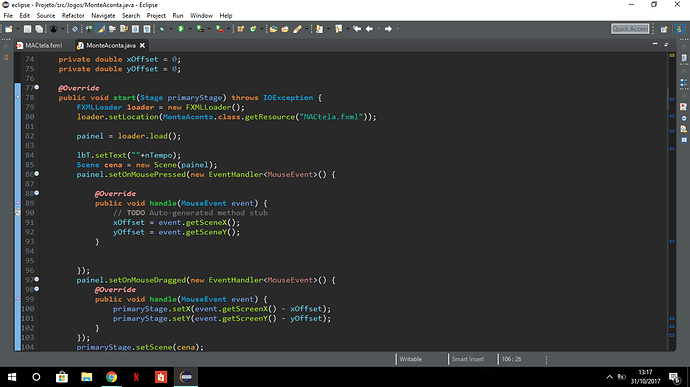The image size is (690, 387).
Task: Show the Outline view from right sidebar
Action: coord(683,83)
